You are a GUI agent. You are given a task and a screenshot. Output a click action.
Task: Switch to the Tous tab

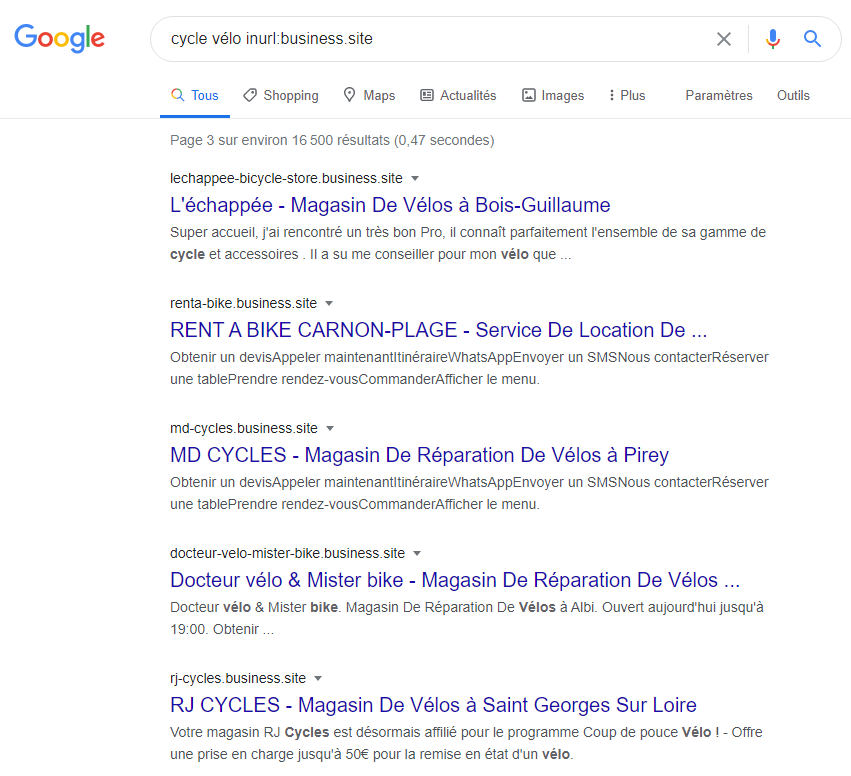[195, 96]
